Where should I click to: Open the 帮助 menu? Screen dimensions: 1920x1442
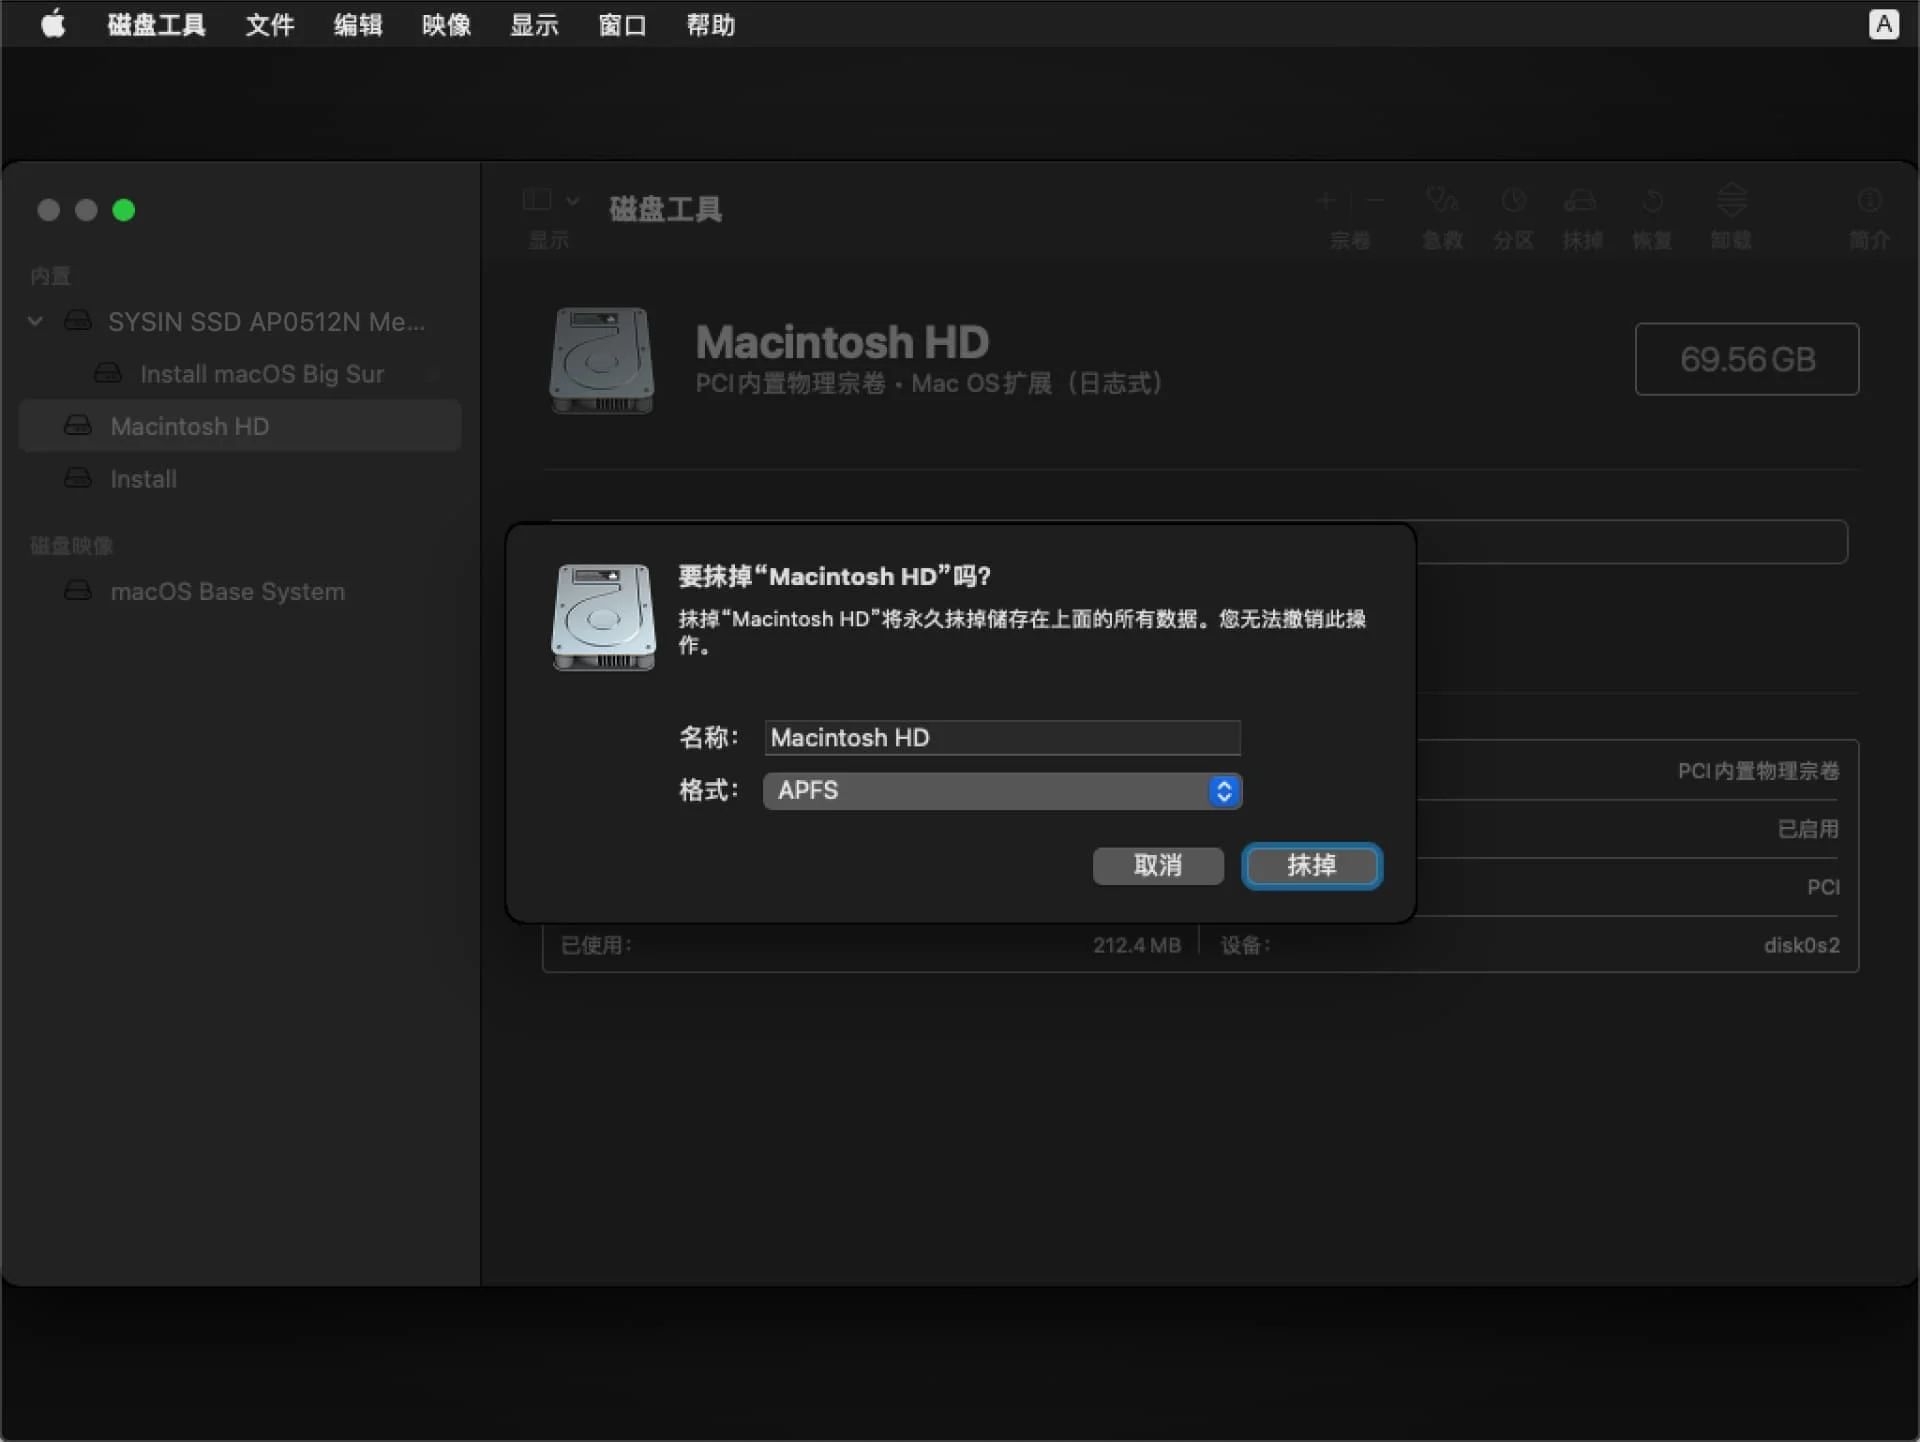[x=710, y=24]
